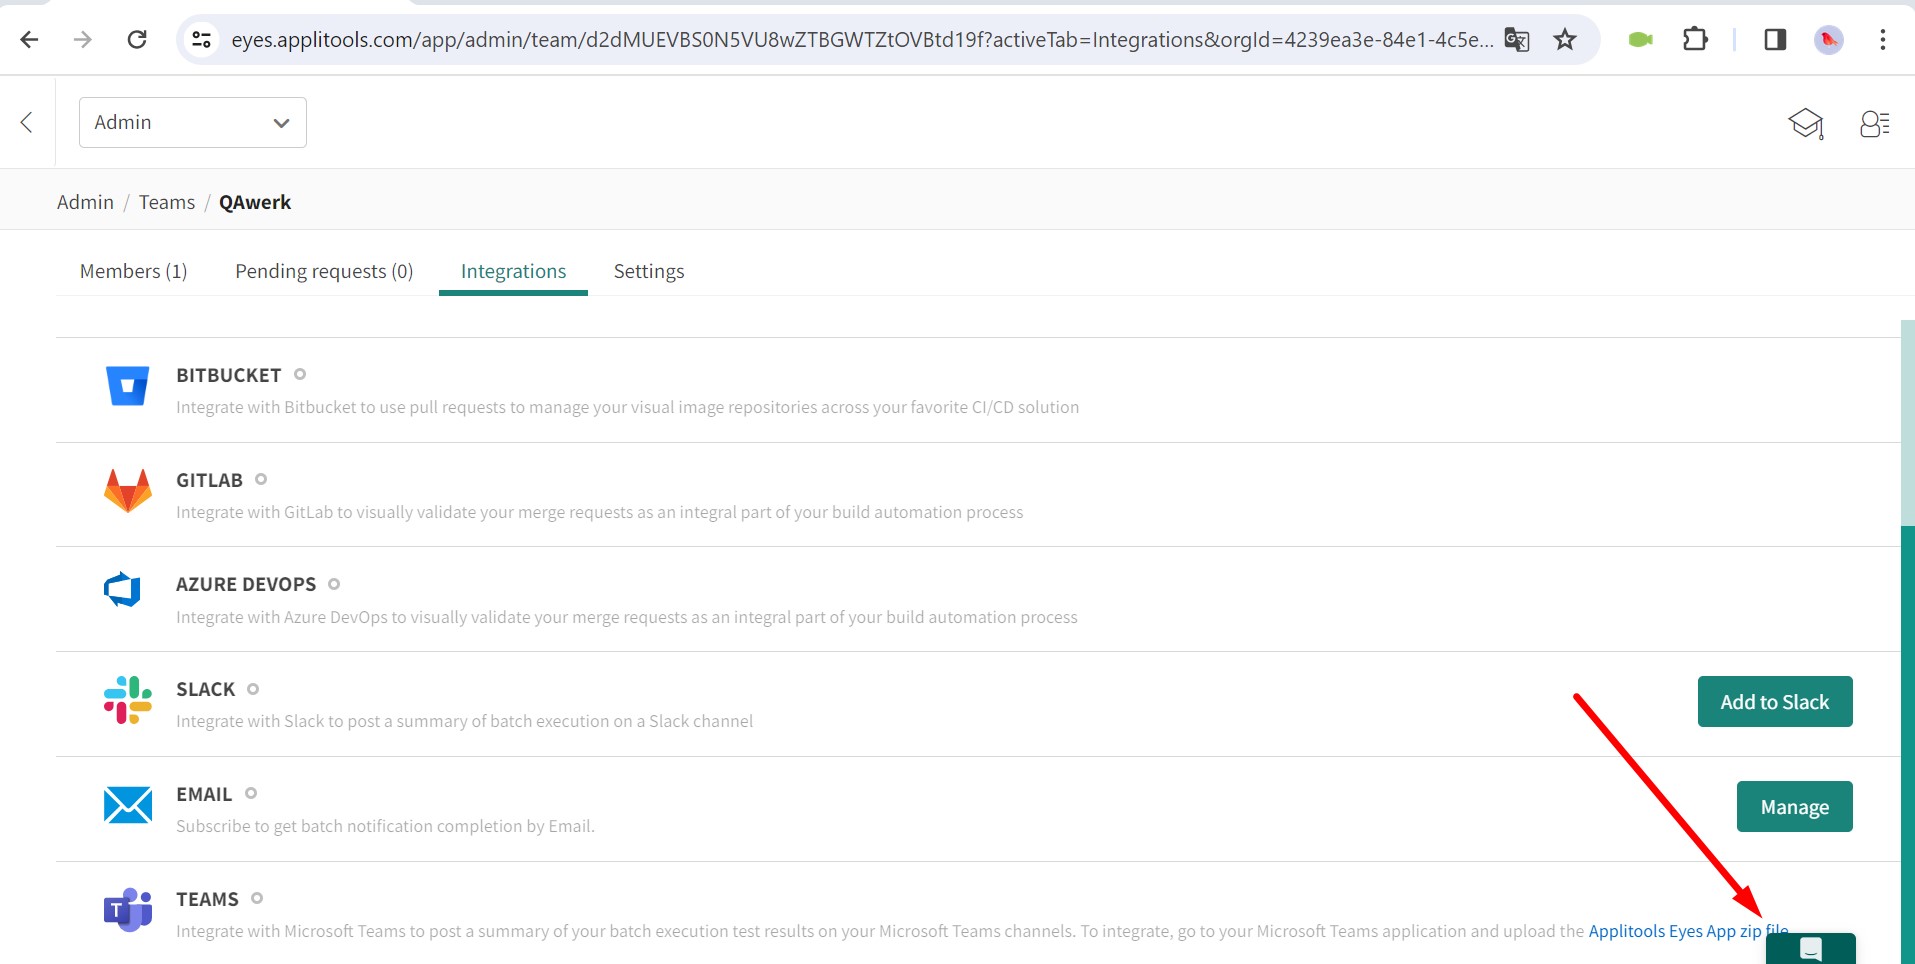The image size is (1915, 964).
Task: Open the user account menu icon
Action: tap(1875, 123)
